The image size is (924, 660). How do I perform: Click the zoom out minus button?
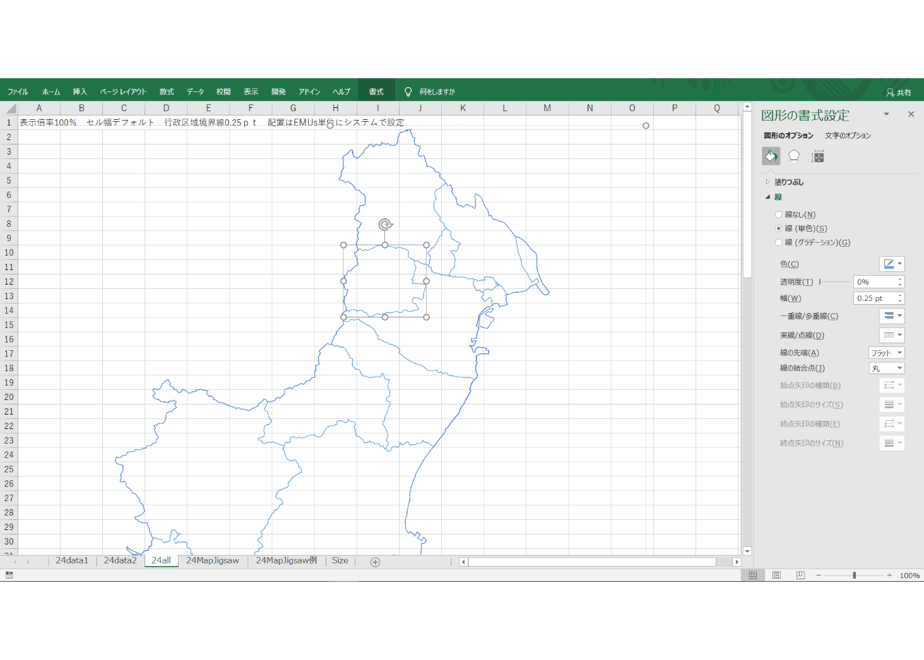pos(819,575)
